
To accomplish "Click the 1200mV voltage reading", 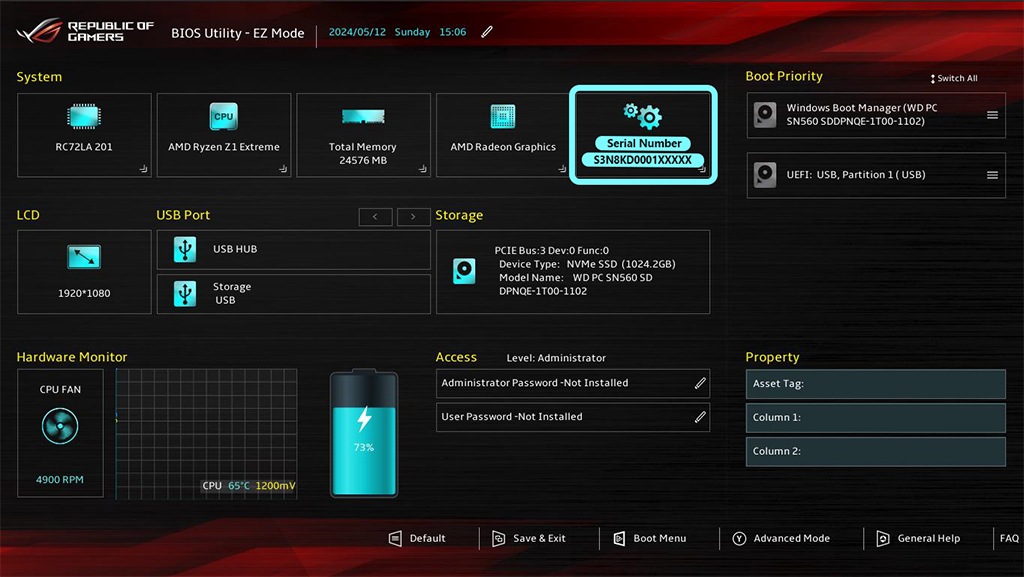I will coord(275,486).
